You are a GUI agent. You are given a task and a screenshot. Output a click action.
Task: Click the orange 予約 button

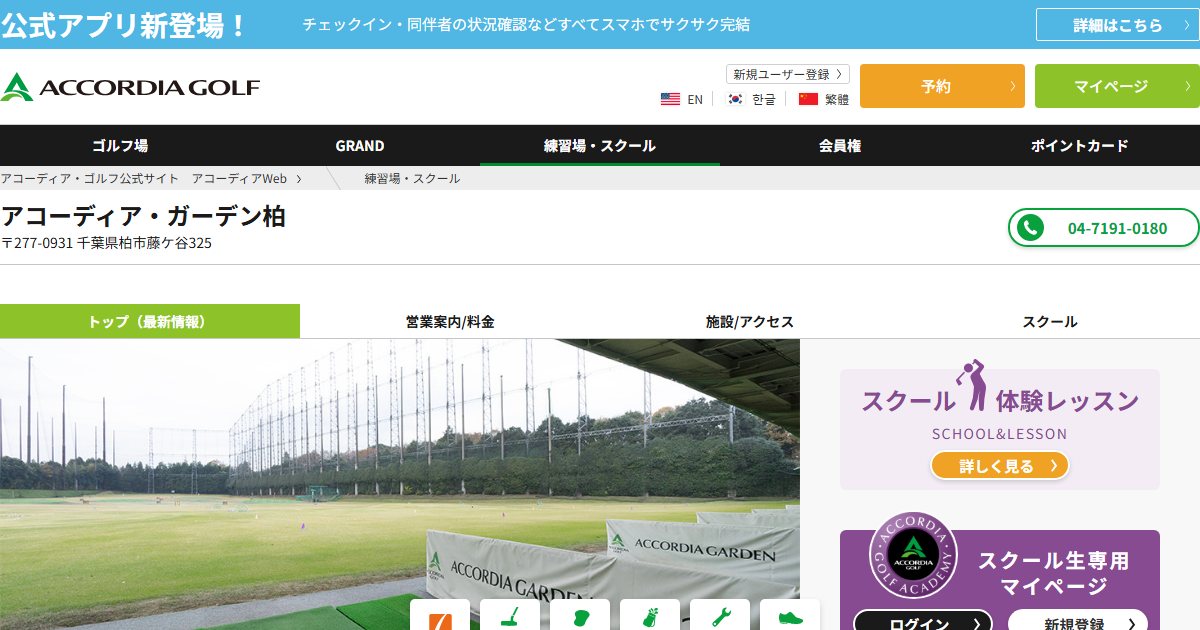942,86
